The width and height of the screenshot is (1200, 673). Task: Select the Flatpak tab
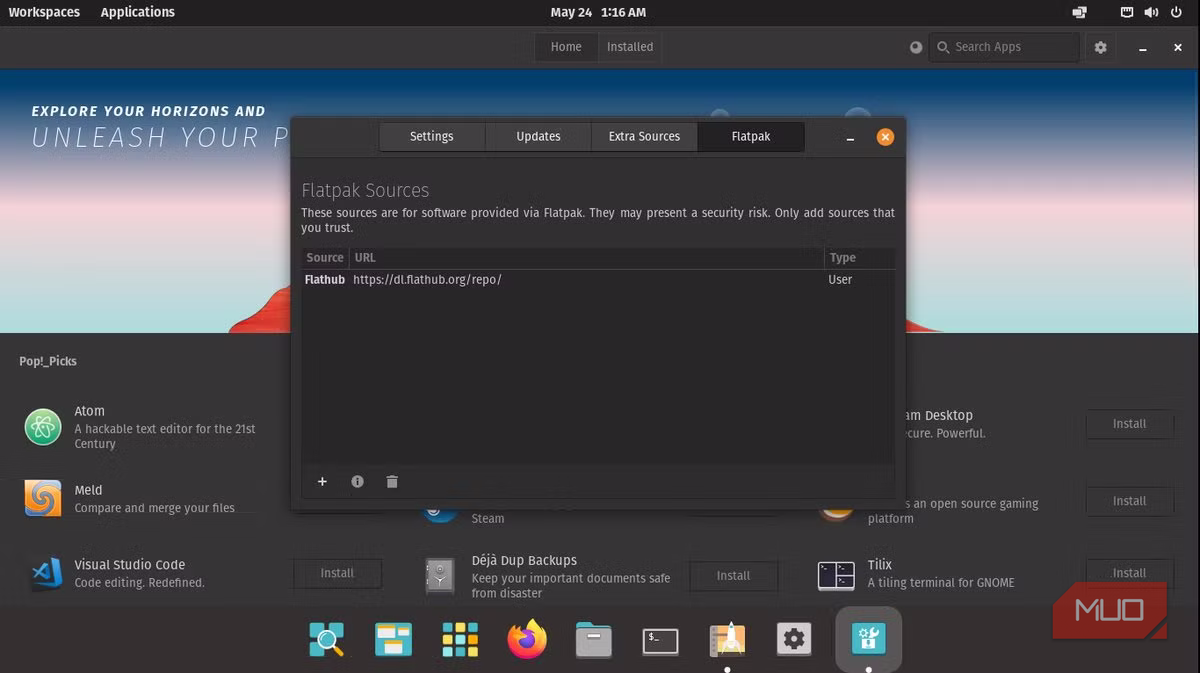751,137
